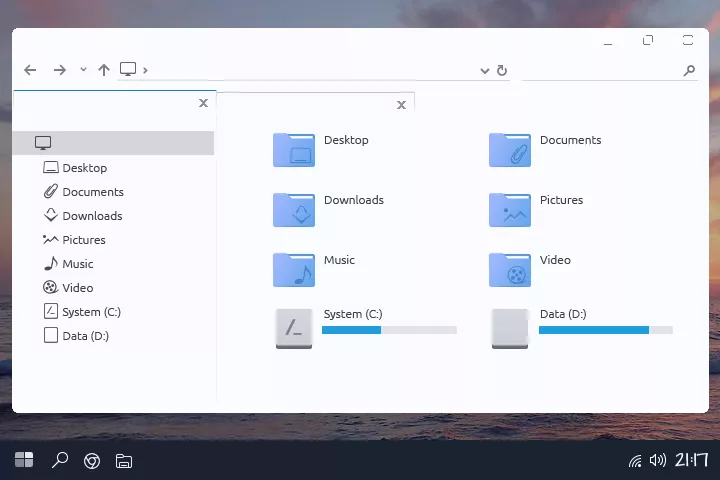Select the Data (D:) drive icon
720x480 pixels.
510,328
